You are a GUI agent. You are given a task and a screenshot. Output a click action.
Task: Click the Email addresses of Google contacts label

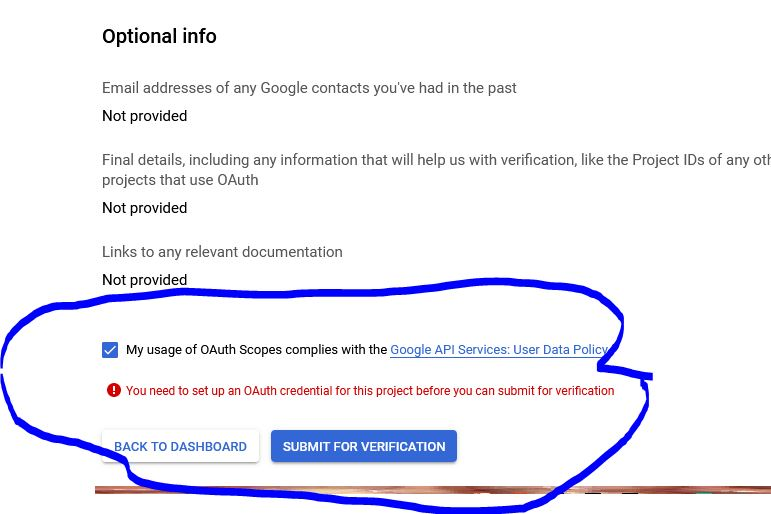coord(309,88)
